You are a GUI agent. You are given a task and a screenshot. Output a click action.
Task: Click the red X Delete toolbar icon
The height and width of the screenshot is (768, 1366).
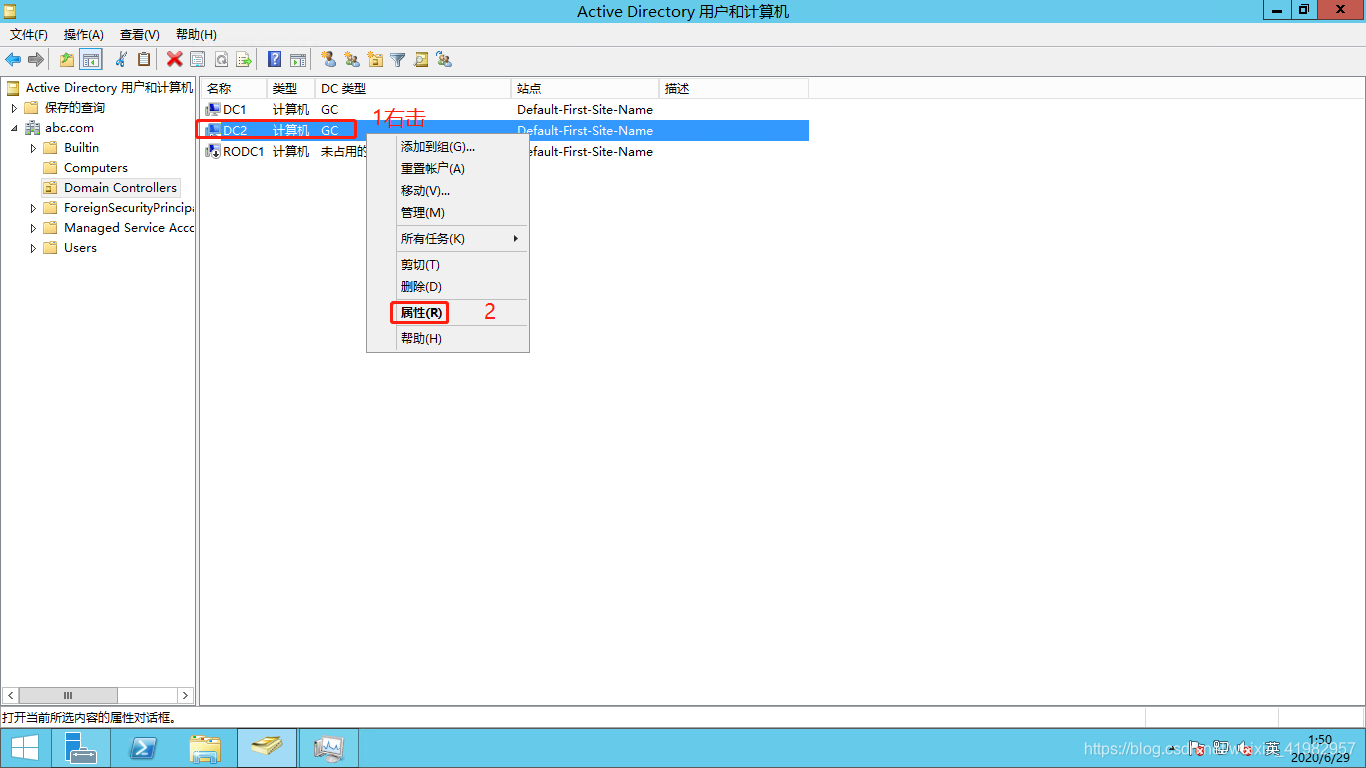[x=175, y=60]
